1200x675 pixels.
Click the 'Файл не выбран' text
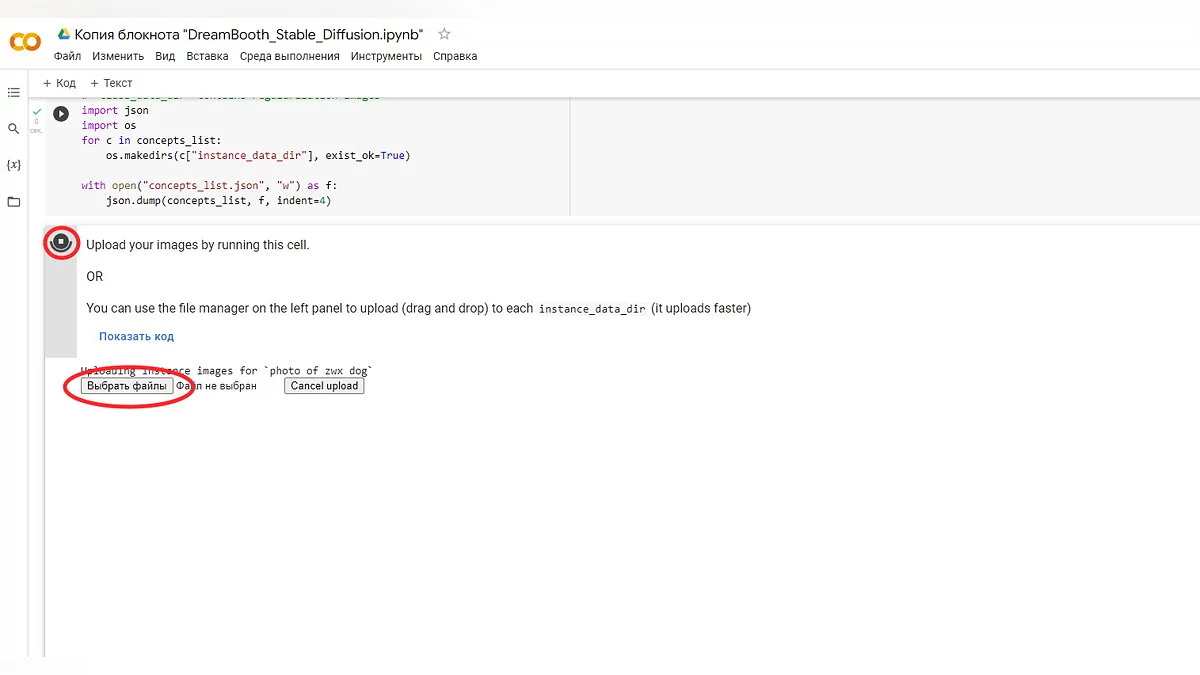click(x=217, y=385)
